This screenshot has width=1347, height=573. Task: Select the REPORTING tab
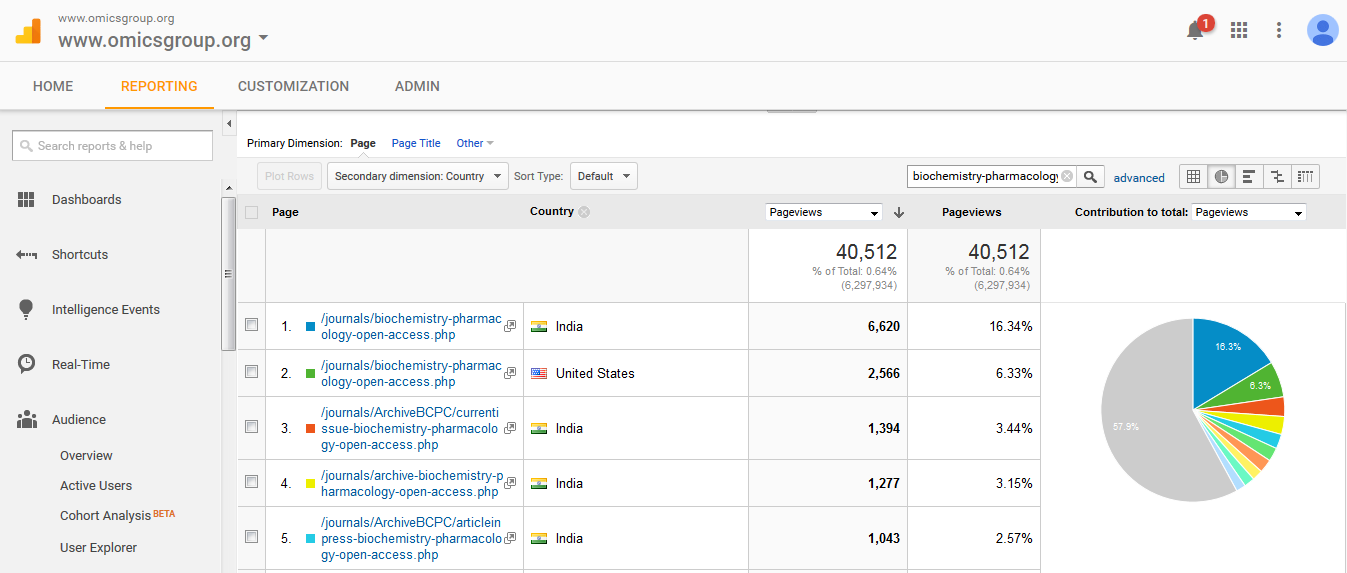tap(159, 86)
